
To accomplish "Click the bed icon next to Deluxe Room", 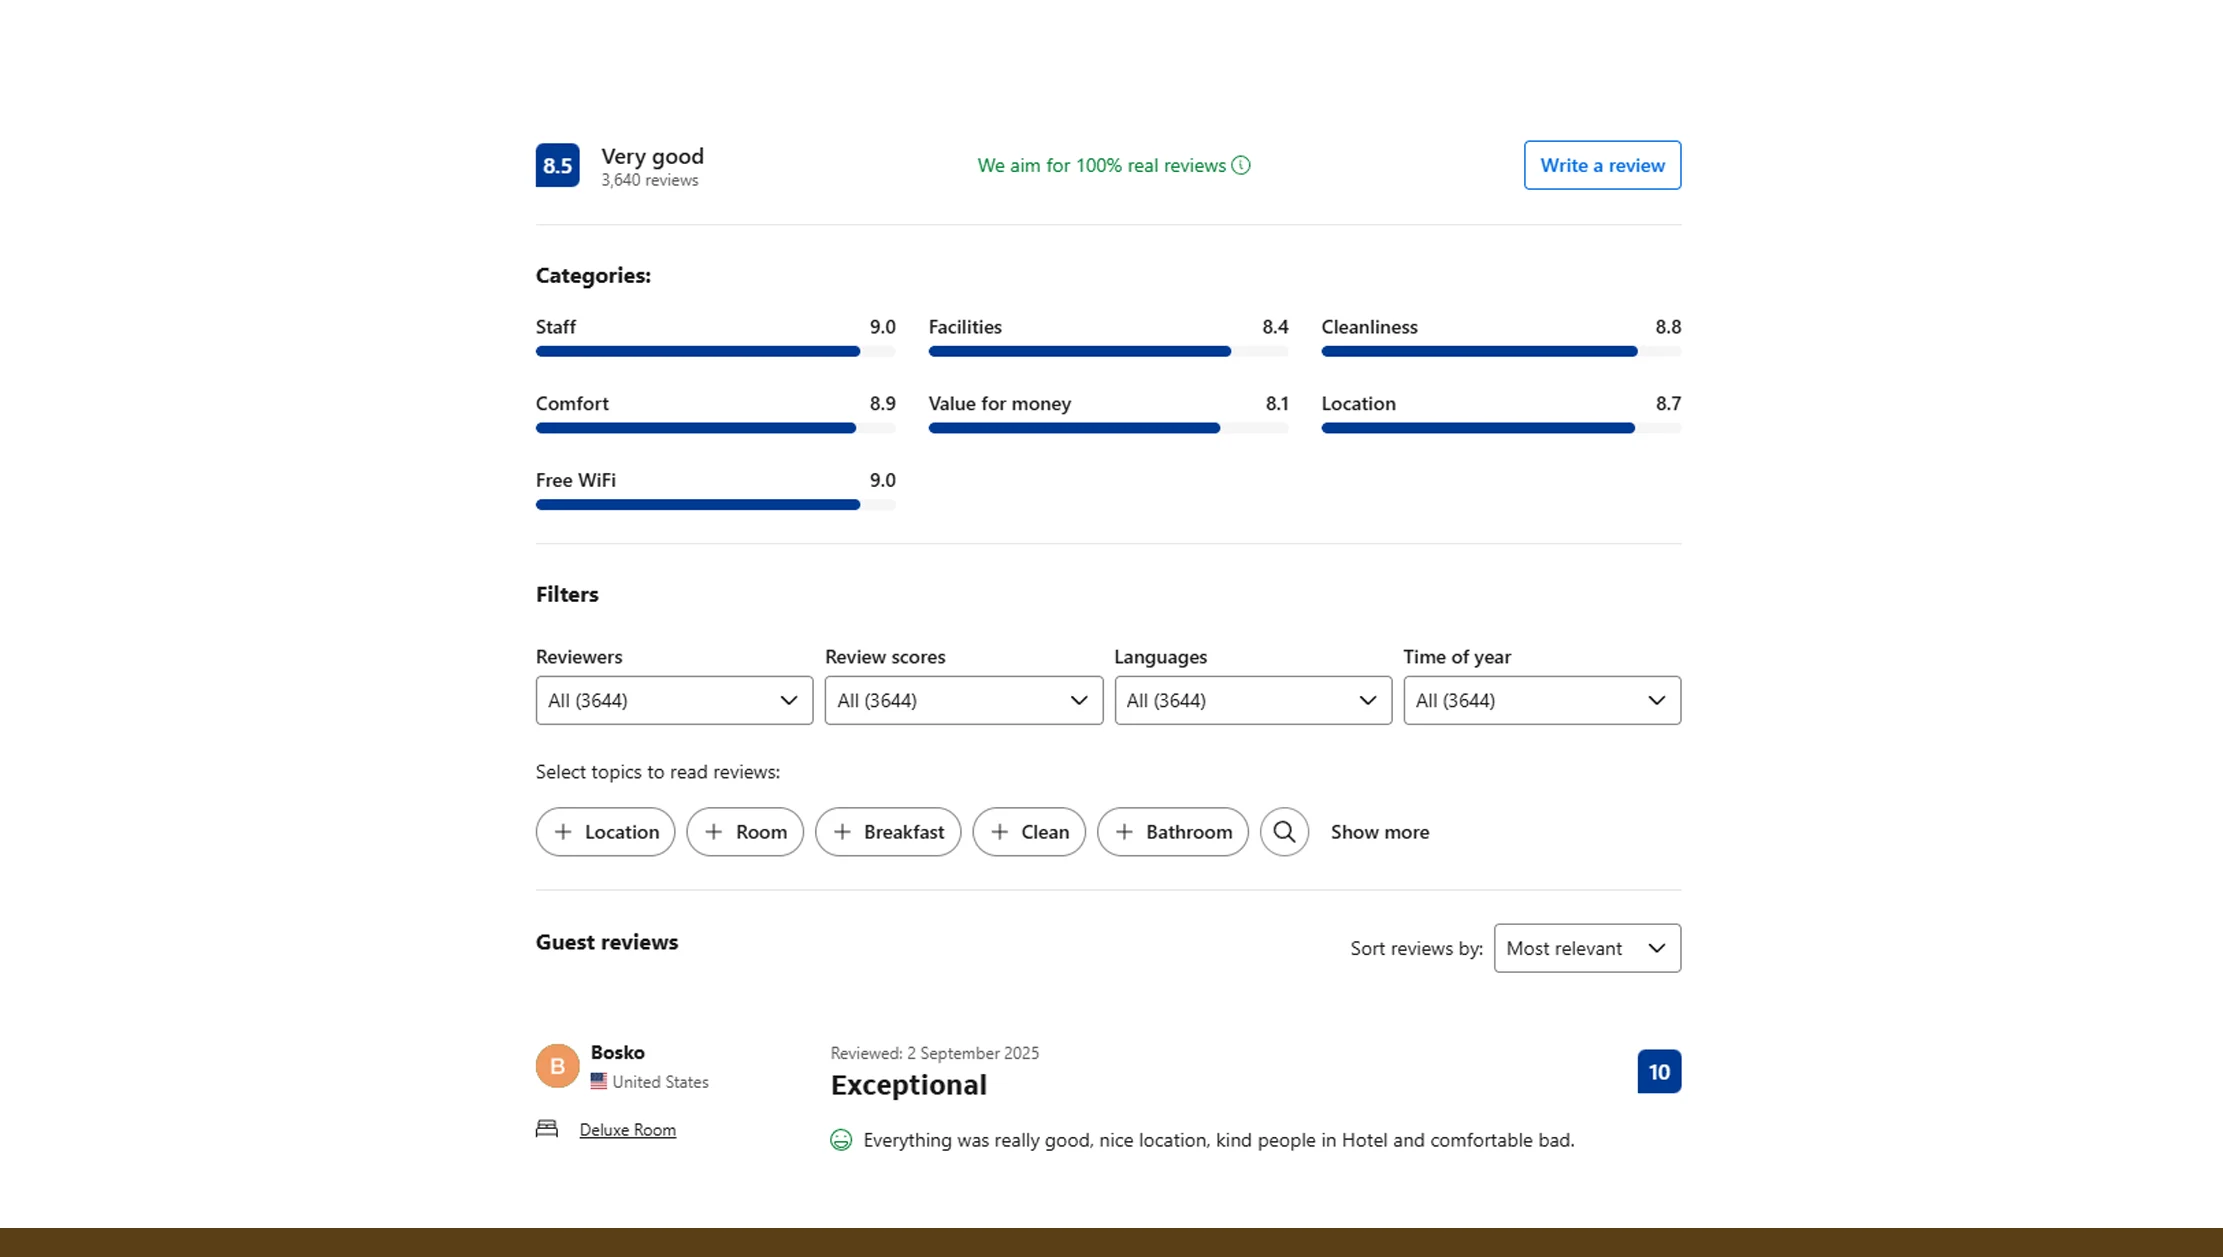I will pyautogui.click(x=547, y=1128).
